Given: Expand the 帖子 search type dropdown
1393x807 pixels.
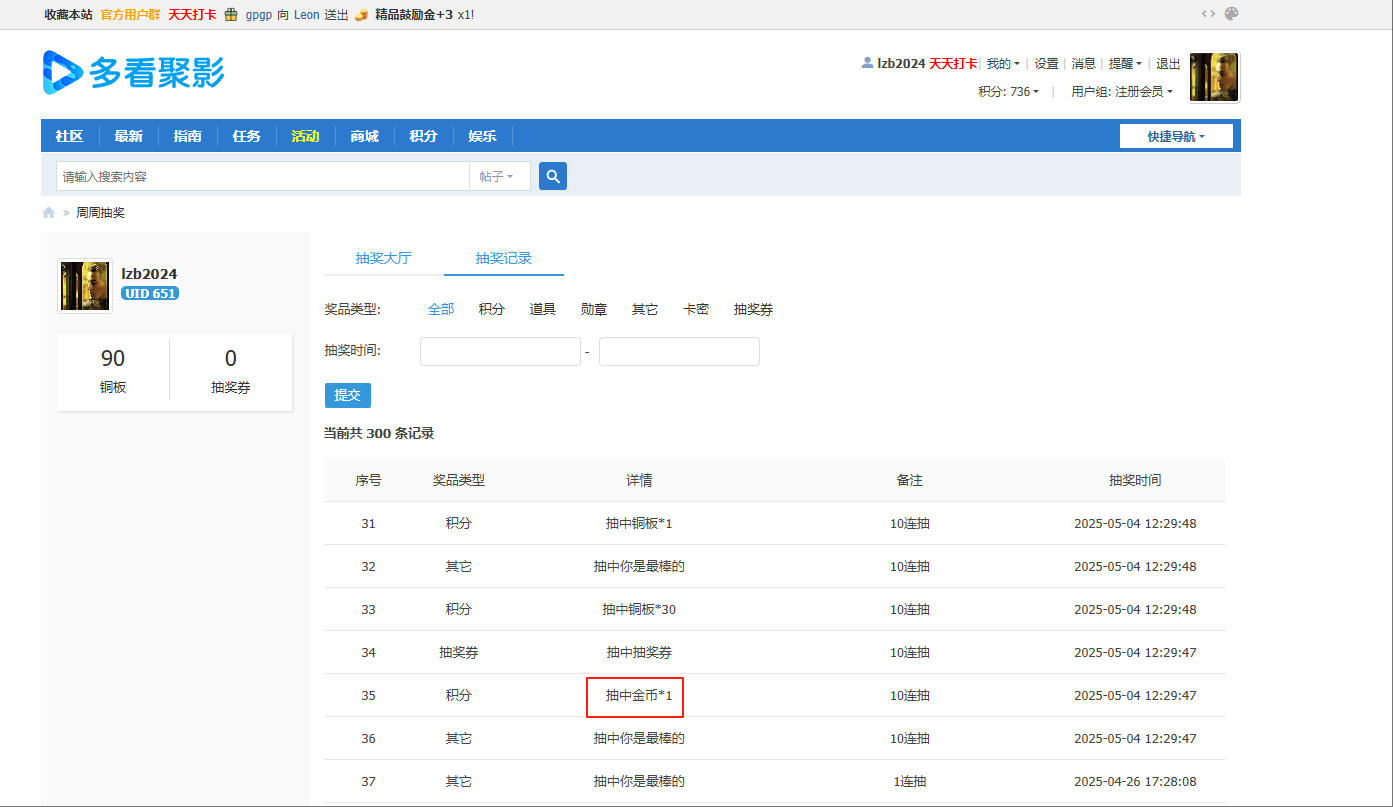Looking at the screenshot, I should (497, 176).
